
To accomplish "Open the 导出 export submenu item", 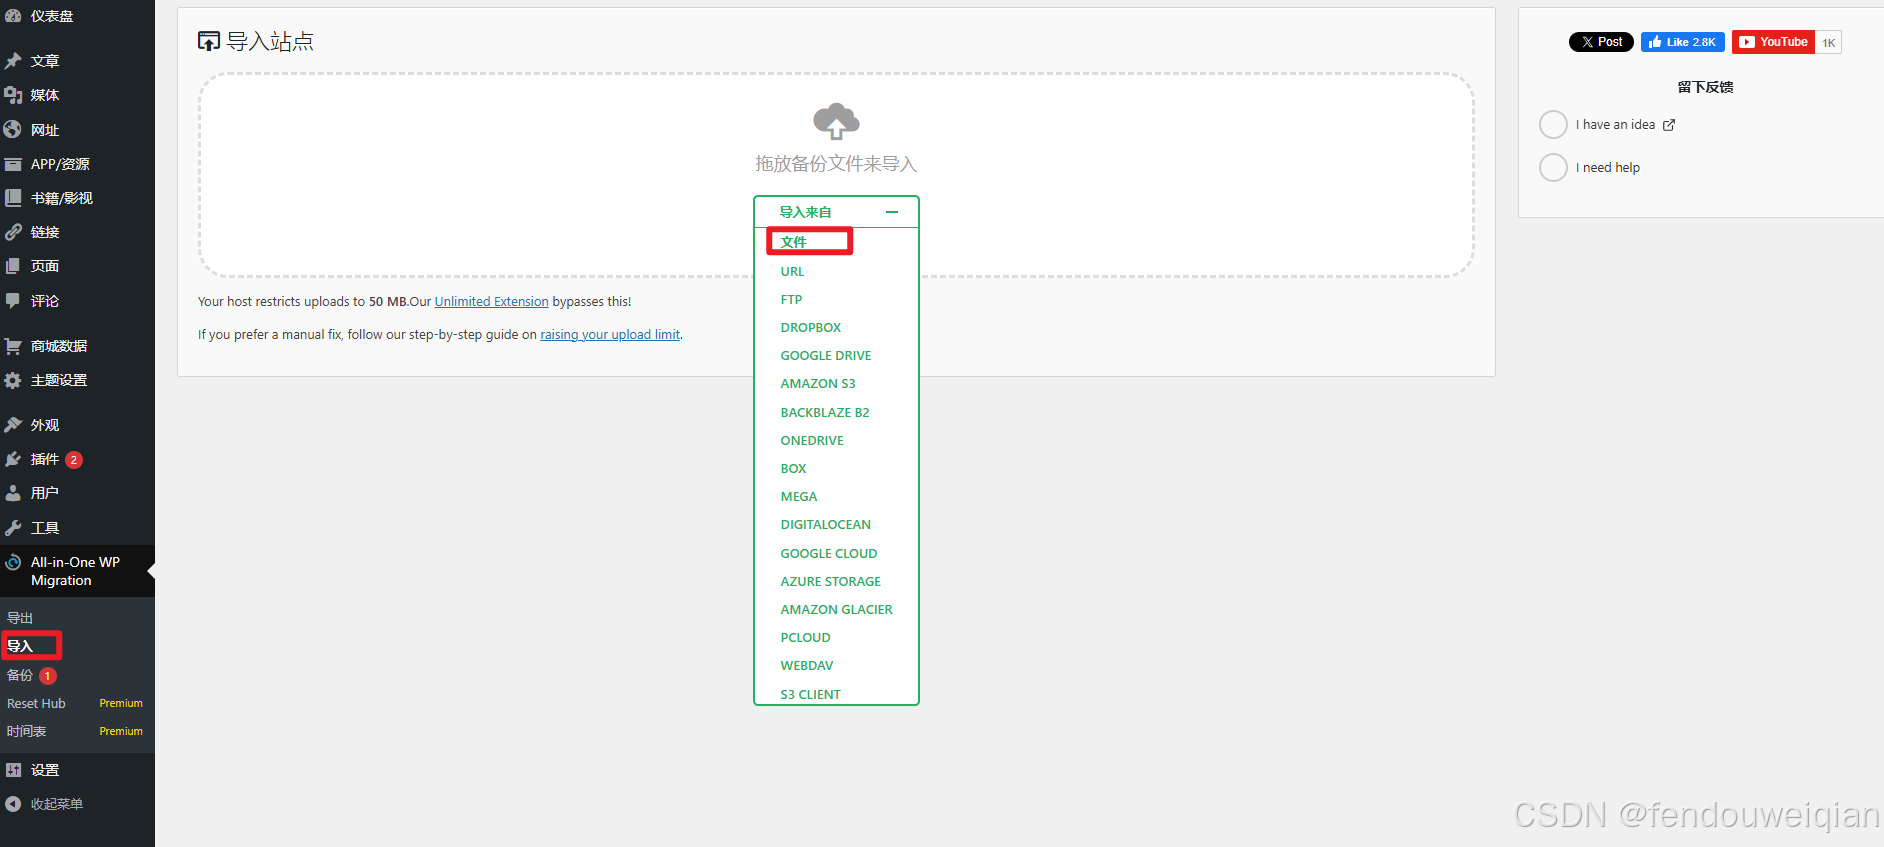I will point(20,618).
